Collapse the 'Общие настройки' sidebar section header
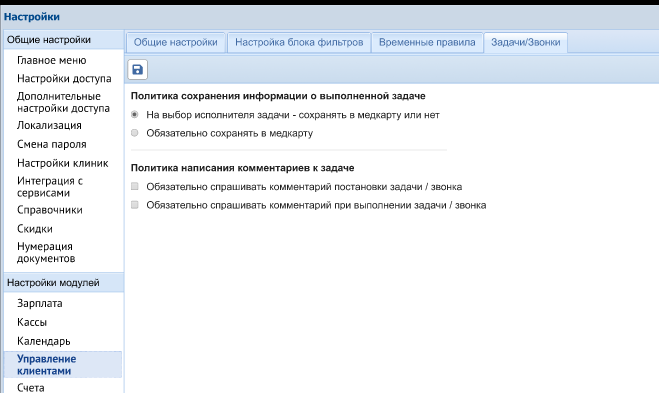659x393 pixels. click(x=63, y=40)
